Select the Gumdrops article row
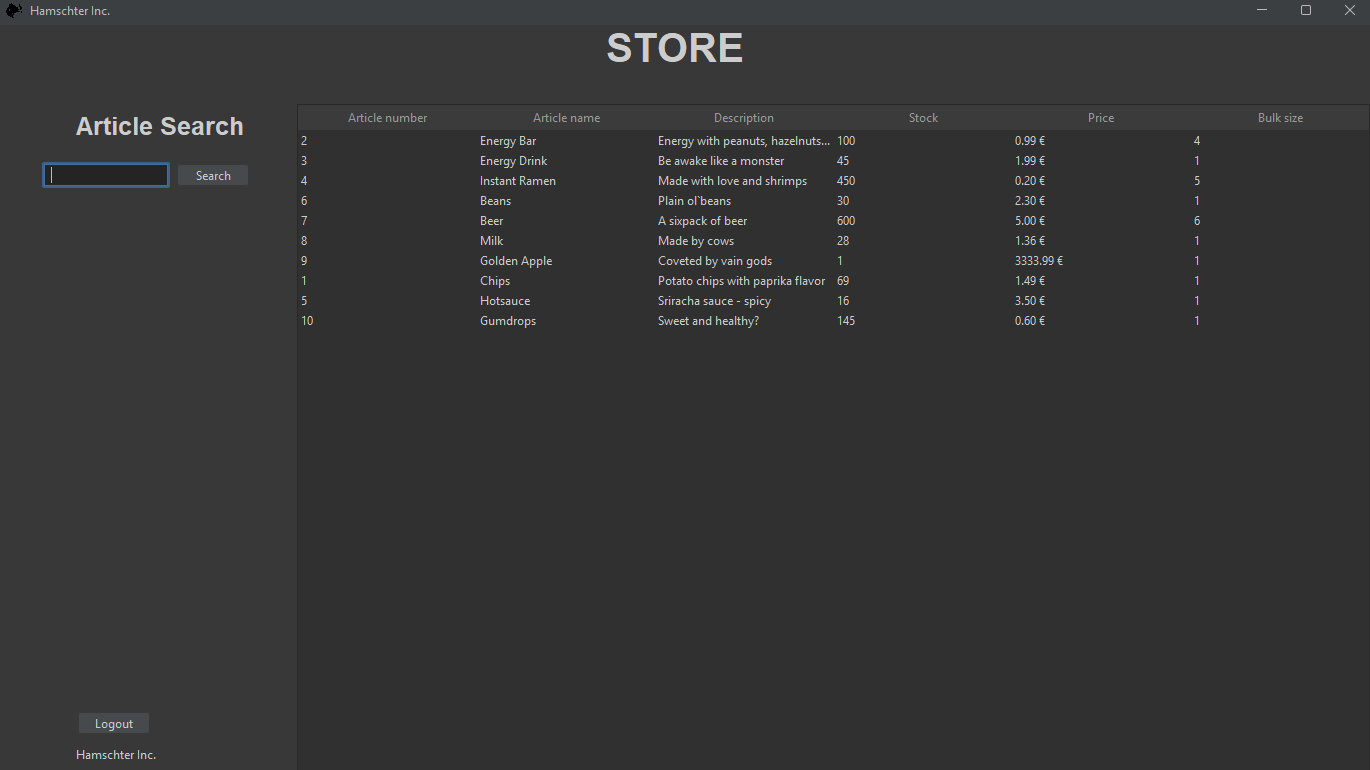Image resolution: width=1370 pixels, height=770 pixels. click(508, 321)
